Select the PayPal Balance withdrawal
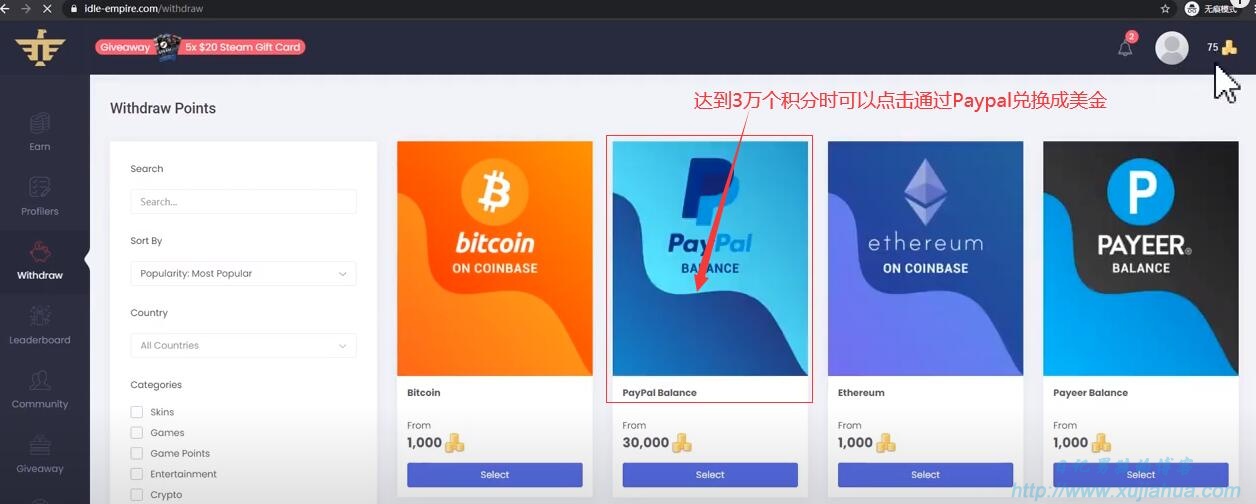The height and width of the screenshot is (504, 1256). click(x=710, y=474)
